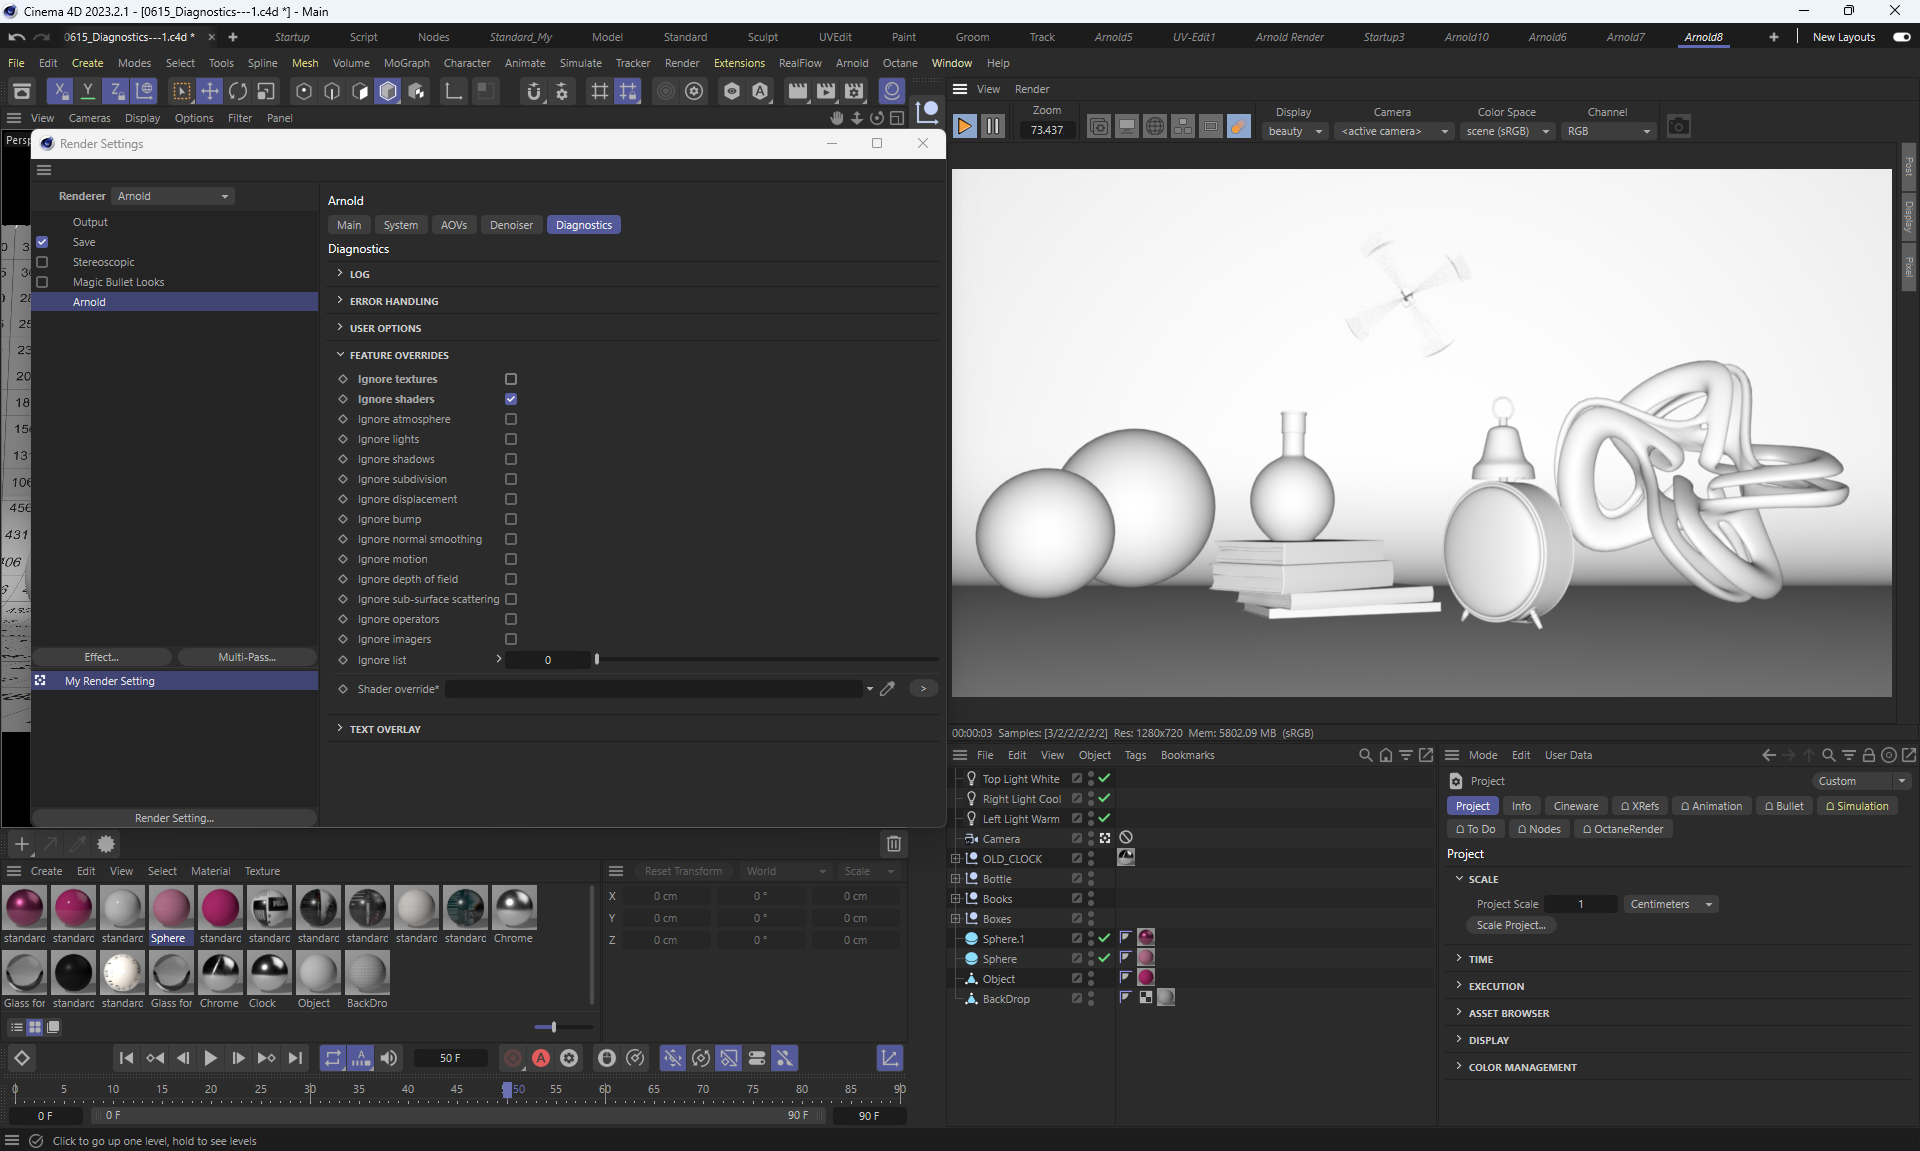Pause the Arnold IPR render
This screenshot has height=1151, width=1920.
[993, 126]
